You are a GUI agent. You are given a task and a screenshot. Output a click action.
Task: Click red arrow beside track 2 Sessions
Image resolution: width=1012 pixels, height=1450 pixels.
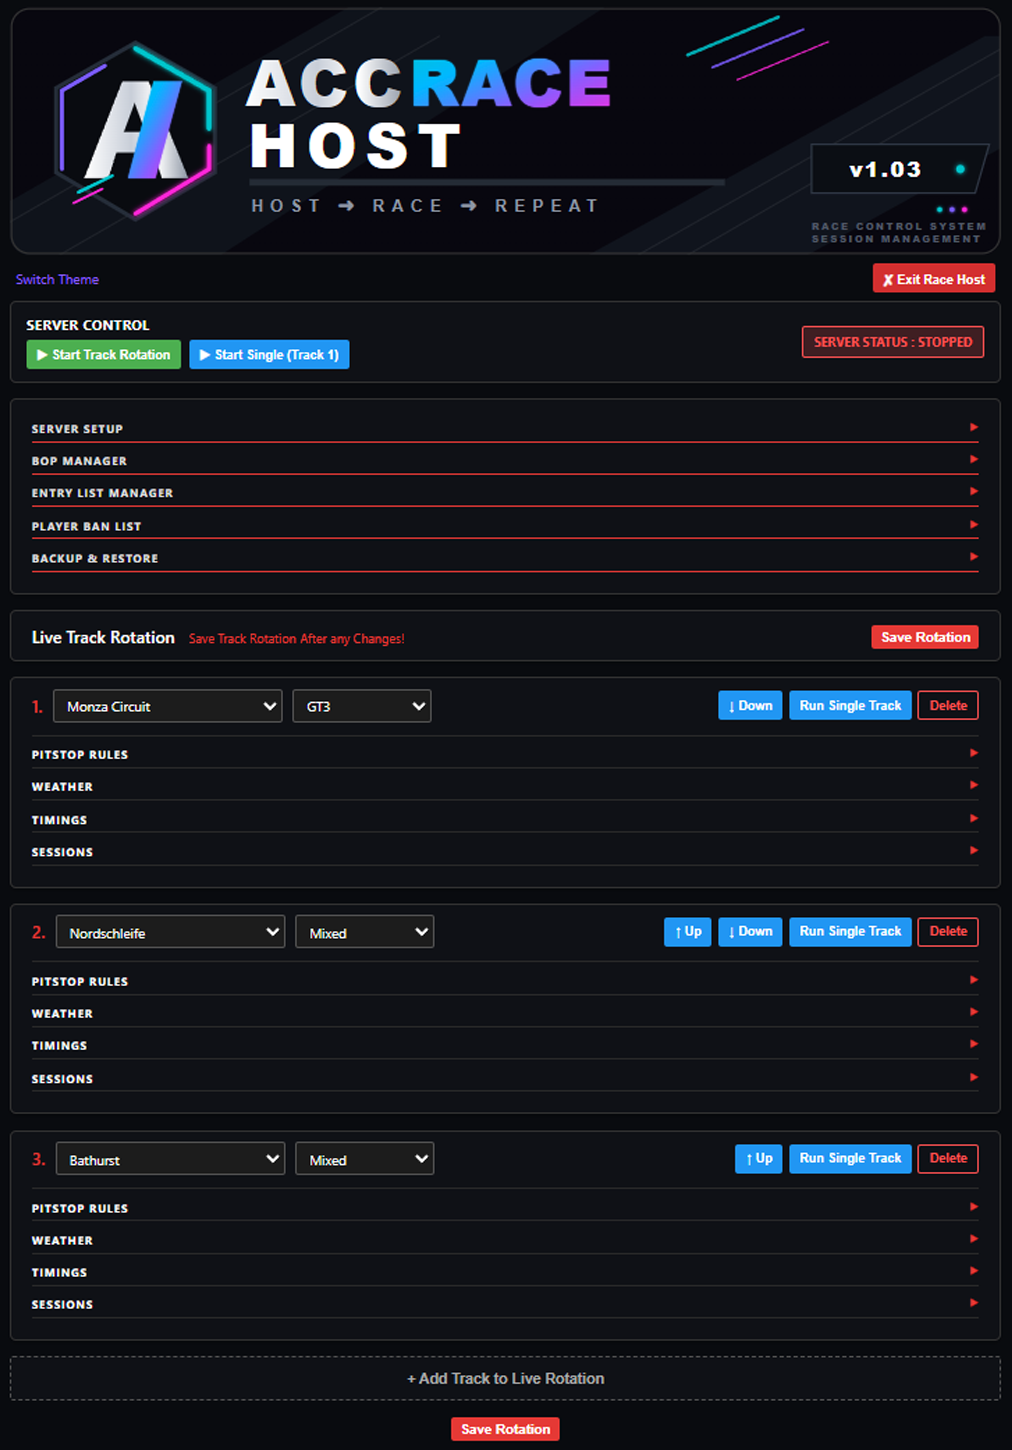pos(973,1078)
